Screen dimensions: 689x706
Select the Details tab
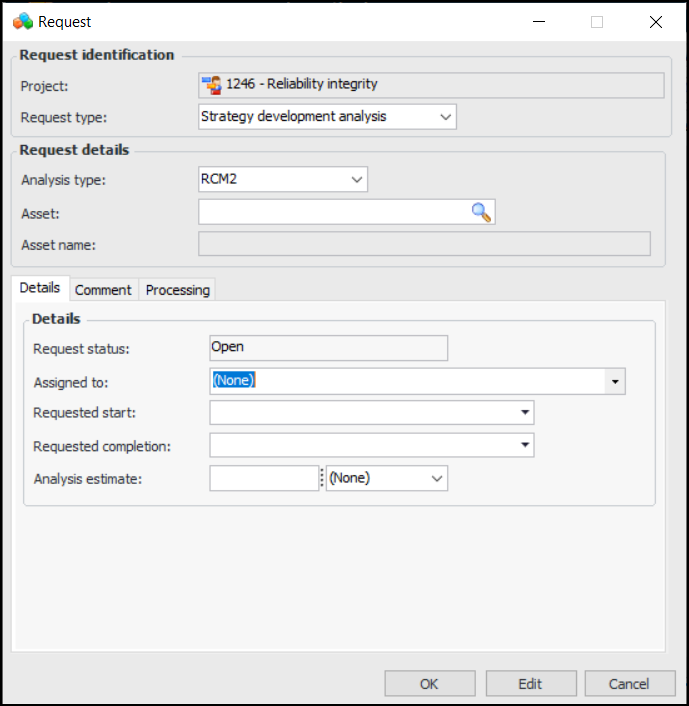[40, 288]
